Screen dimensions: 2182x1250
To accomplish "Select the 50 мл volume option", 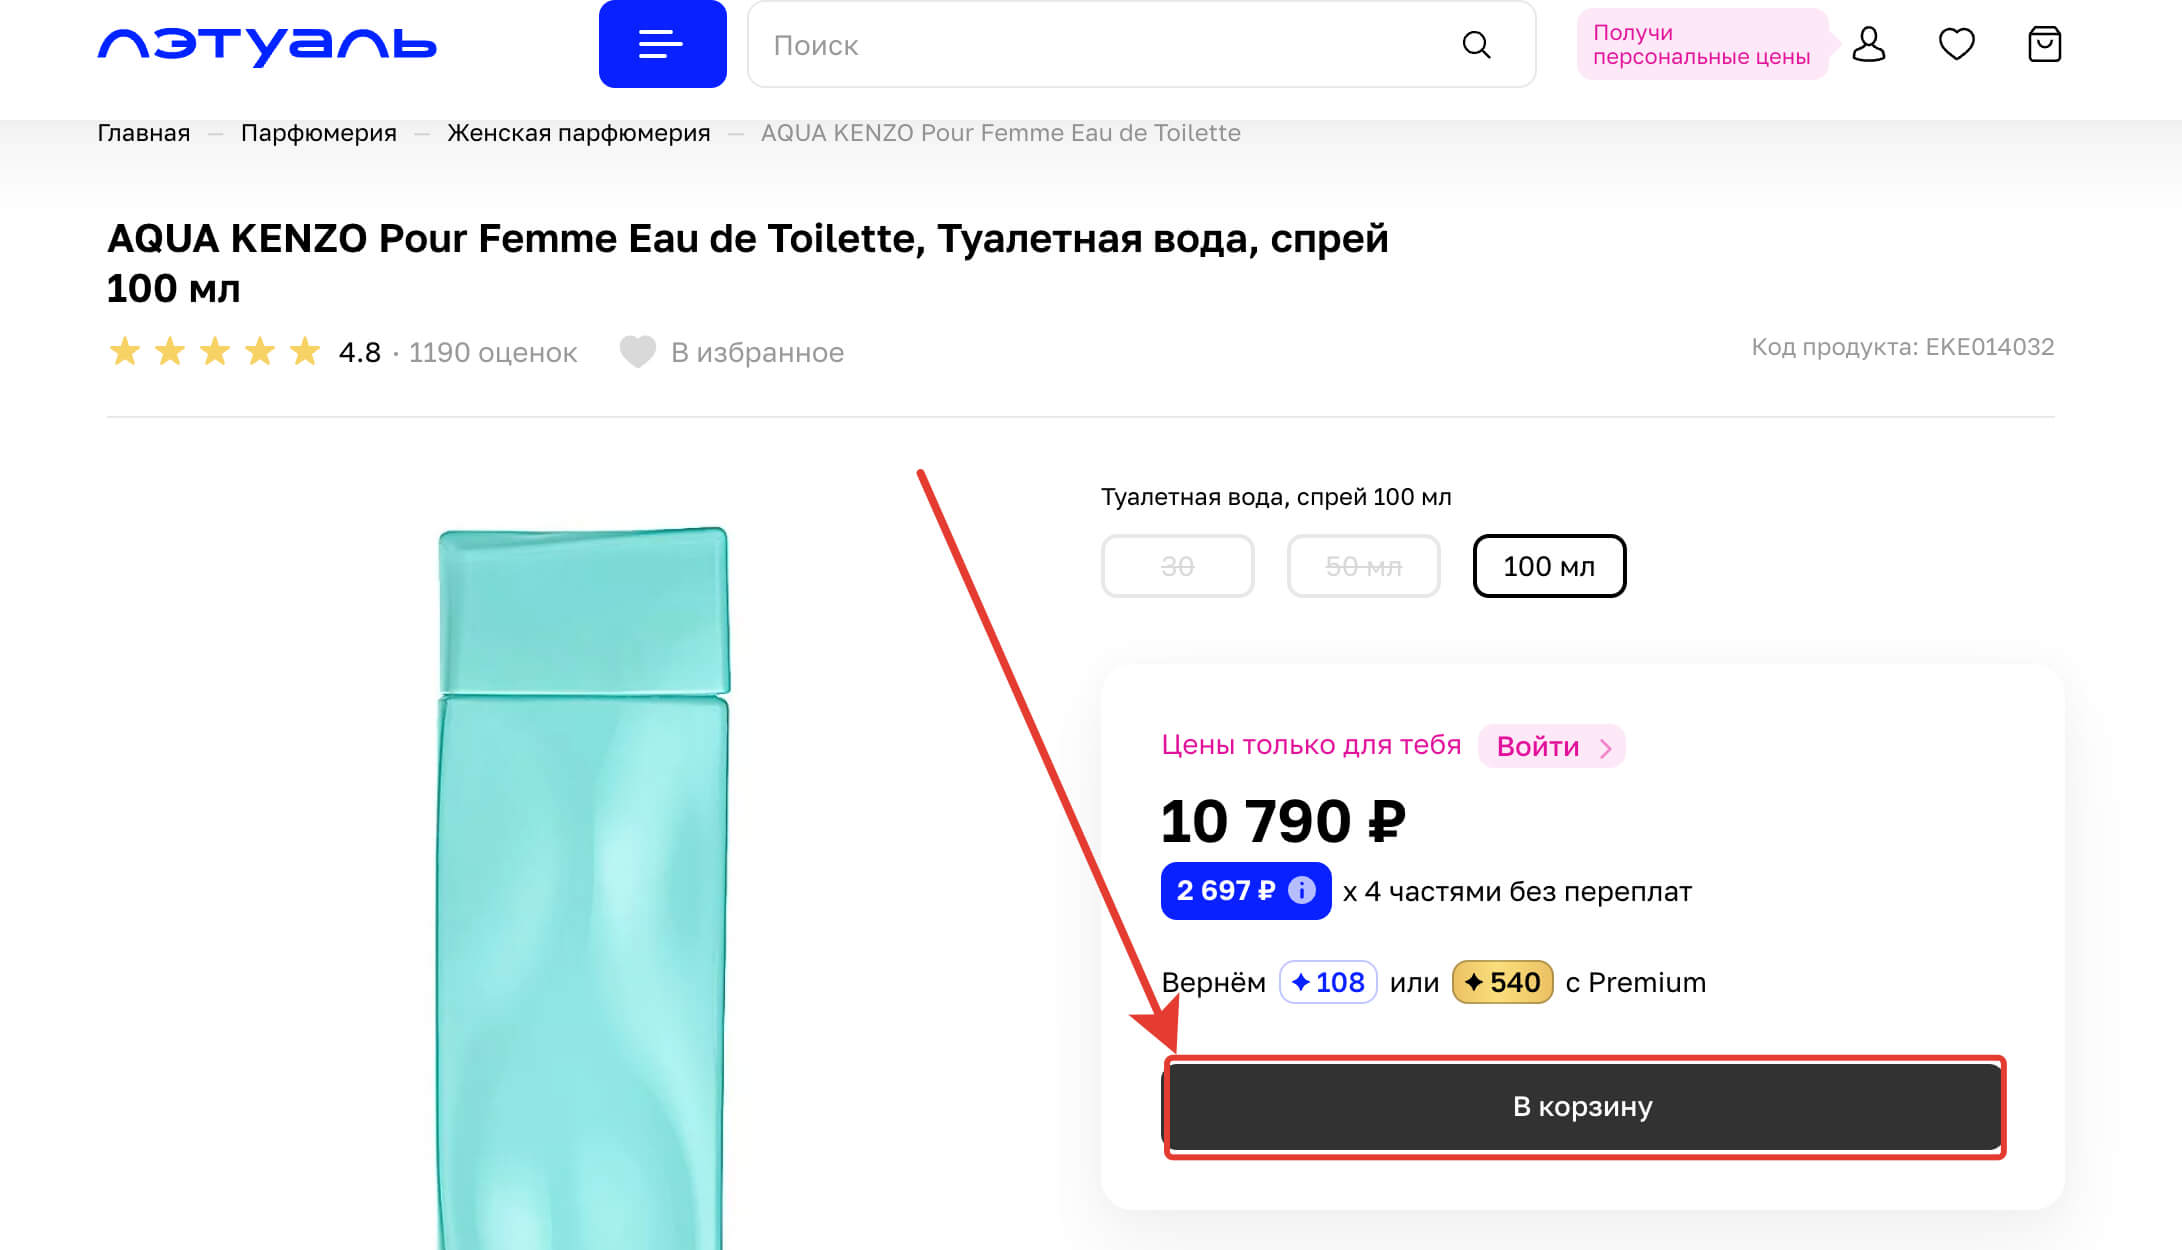I will [x=1363, y=566].
